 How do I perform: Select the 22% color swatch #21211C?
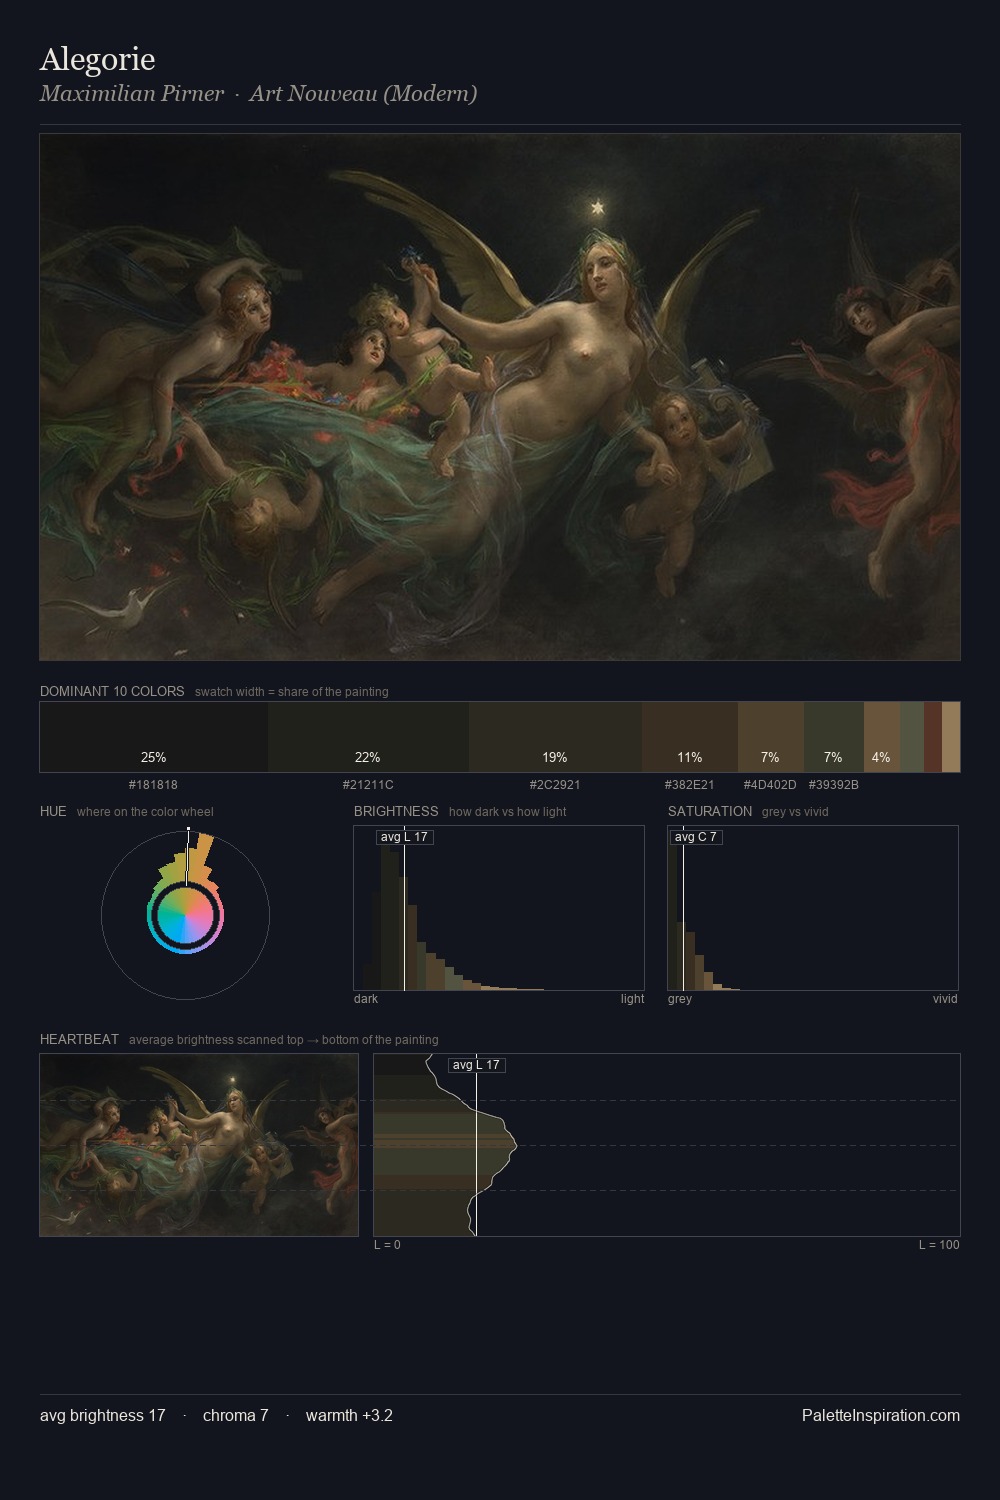[368, 737]
